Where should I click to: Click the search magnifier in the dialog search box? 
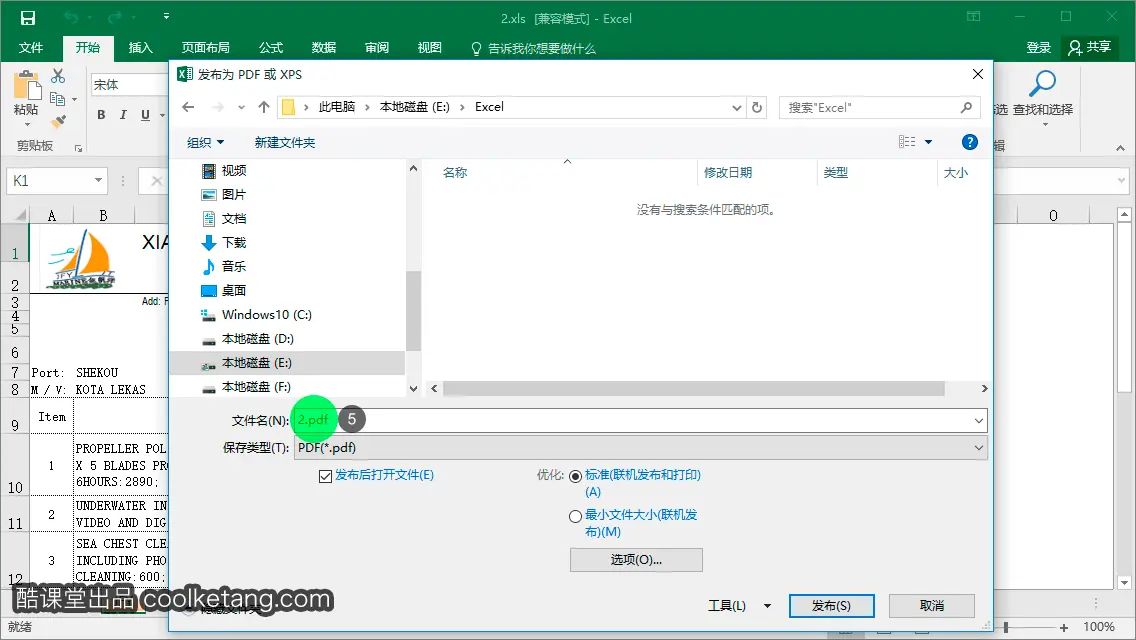tap(966, 107)
